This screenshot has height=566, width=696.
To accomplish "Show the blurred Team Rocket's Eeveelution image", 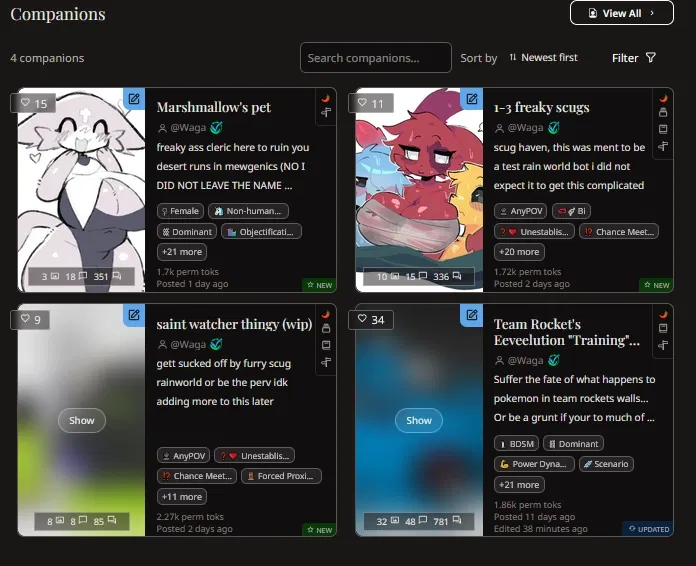I will [419, 420].
